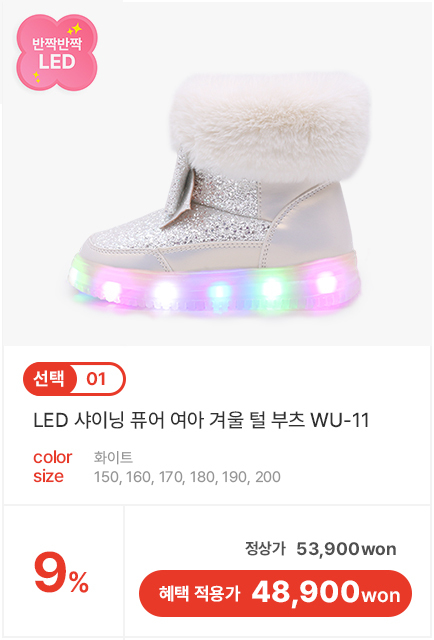Click the 48,900 discounted price

305,592
